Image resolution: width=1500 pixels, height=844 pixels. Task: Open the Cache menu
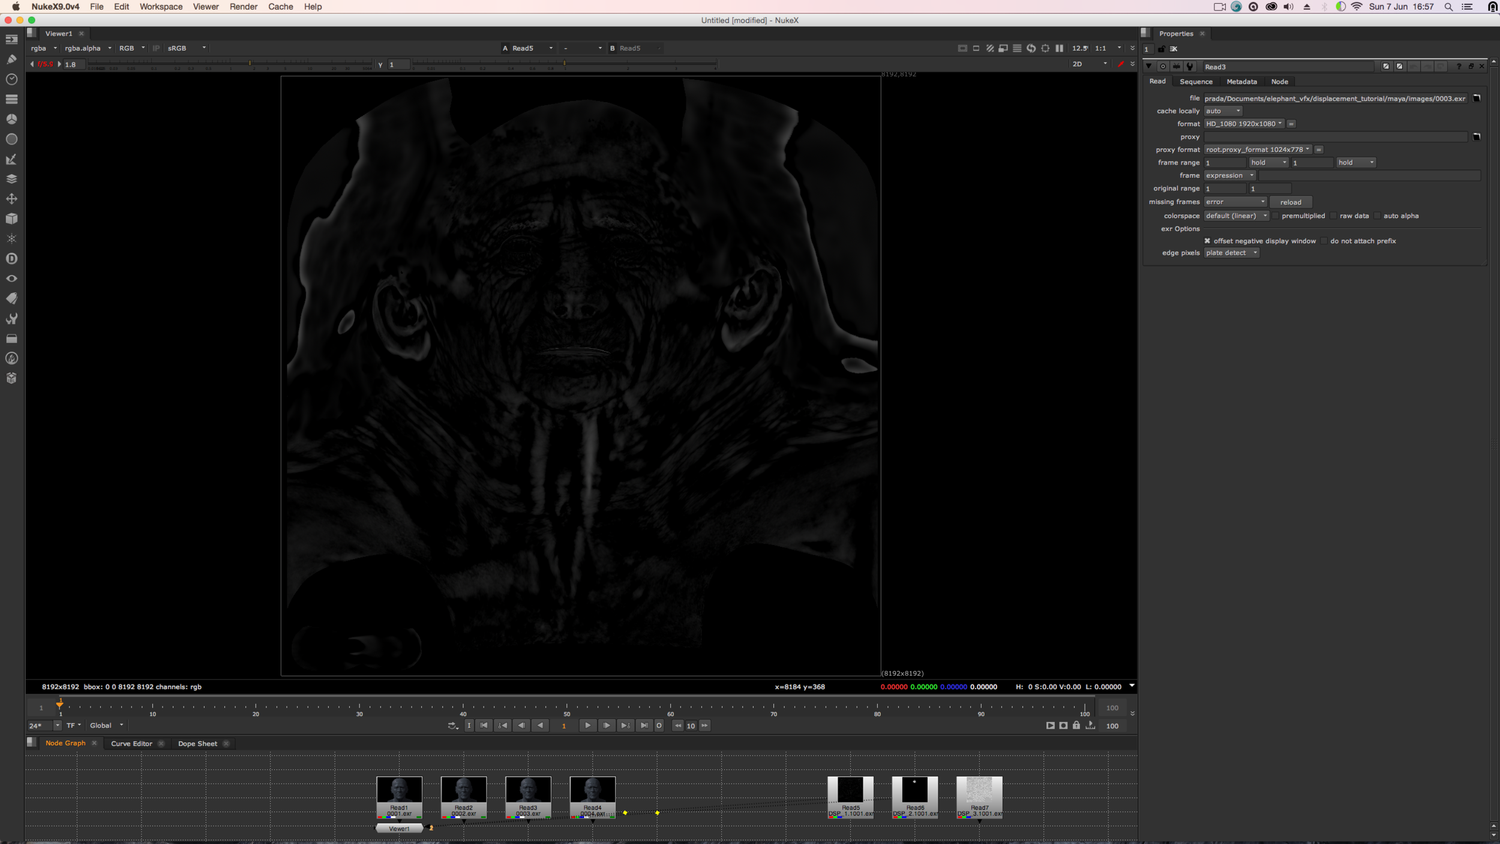[280, 7]
